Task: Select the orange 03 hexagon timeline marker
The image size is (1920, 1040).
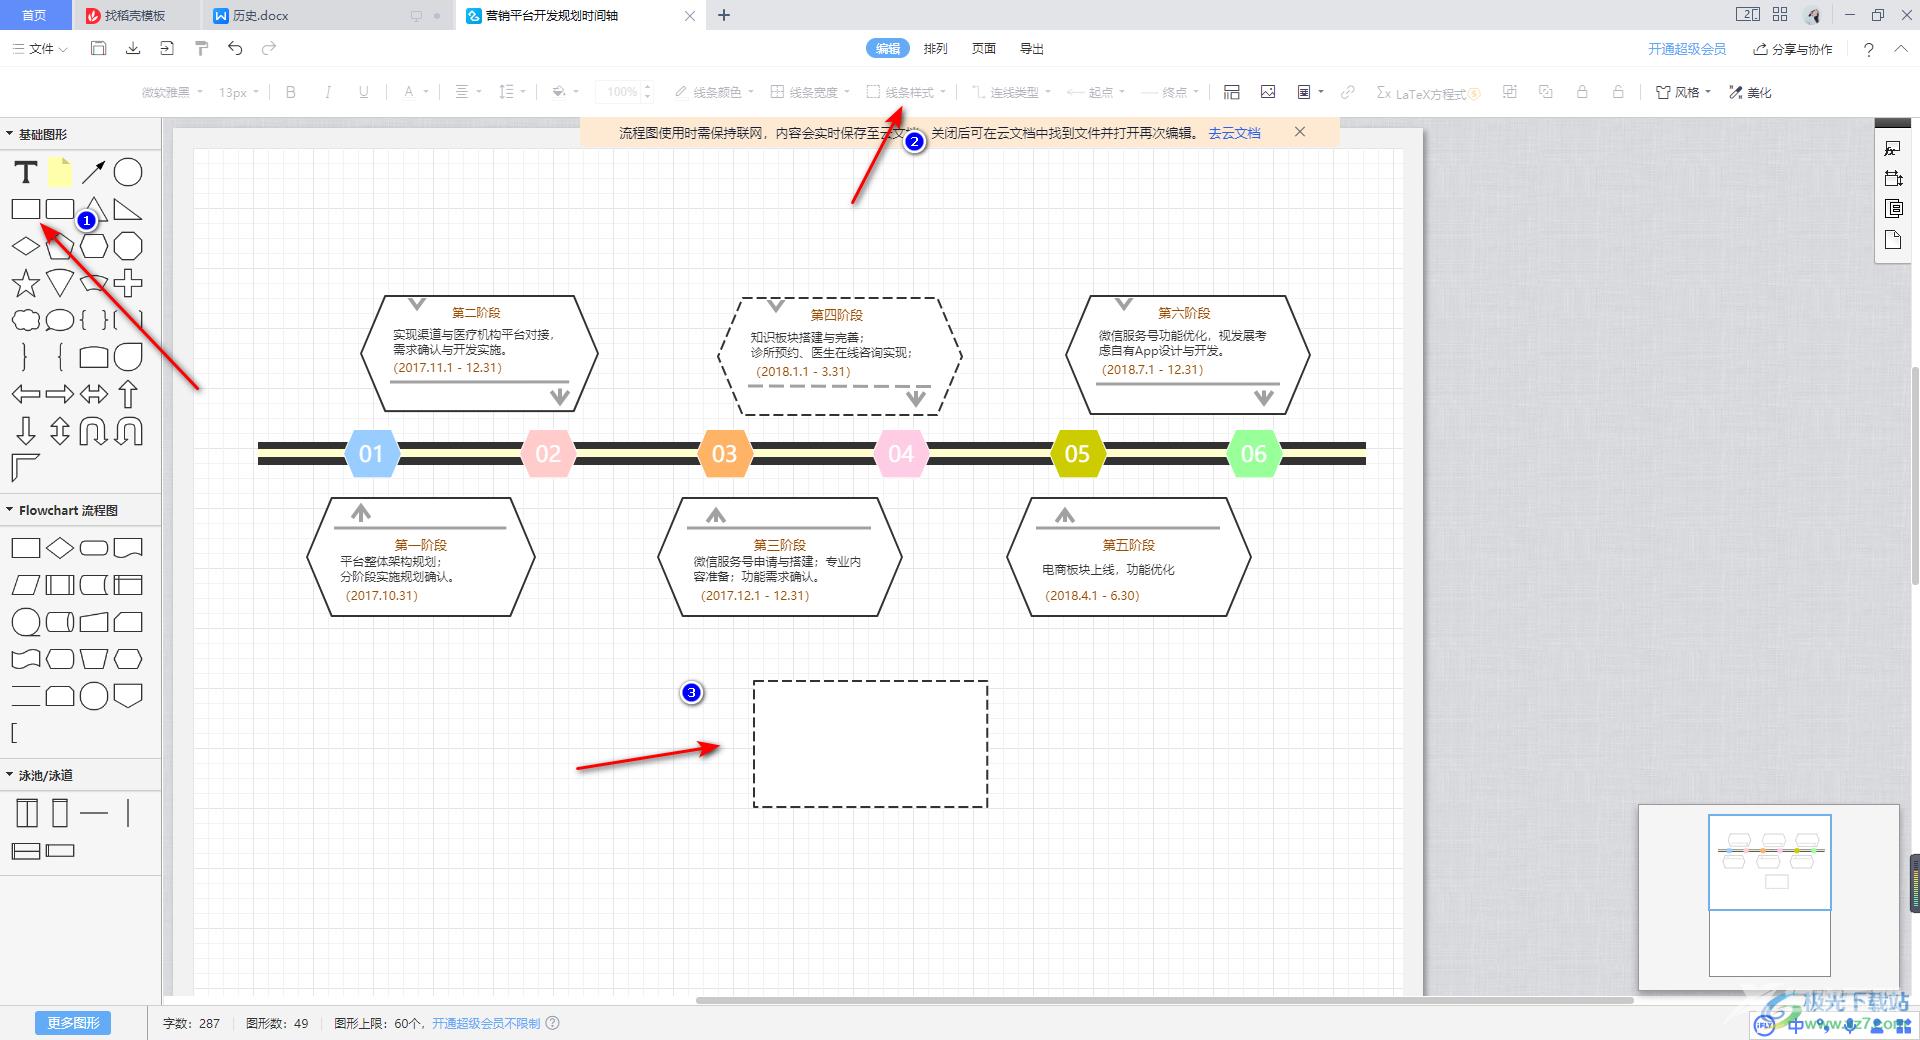Action: [724, 453]
